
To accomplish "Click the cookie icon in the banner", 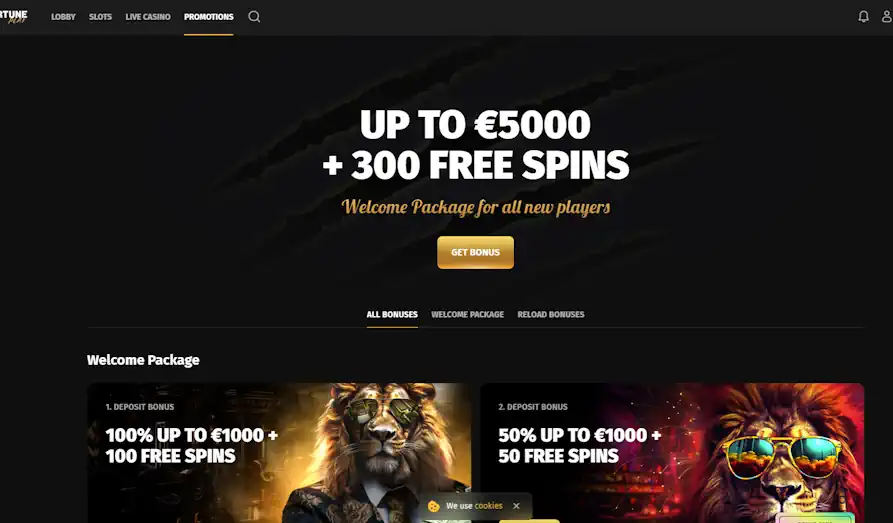I will point(433,506).
